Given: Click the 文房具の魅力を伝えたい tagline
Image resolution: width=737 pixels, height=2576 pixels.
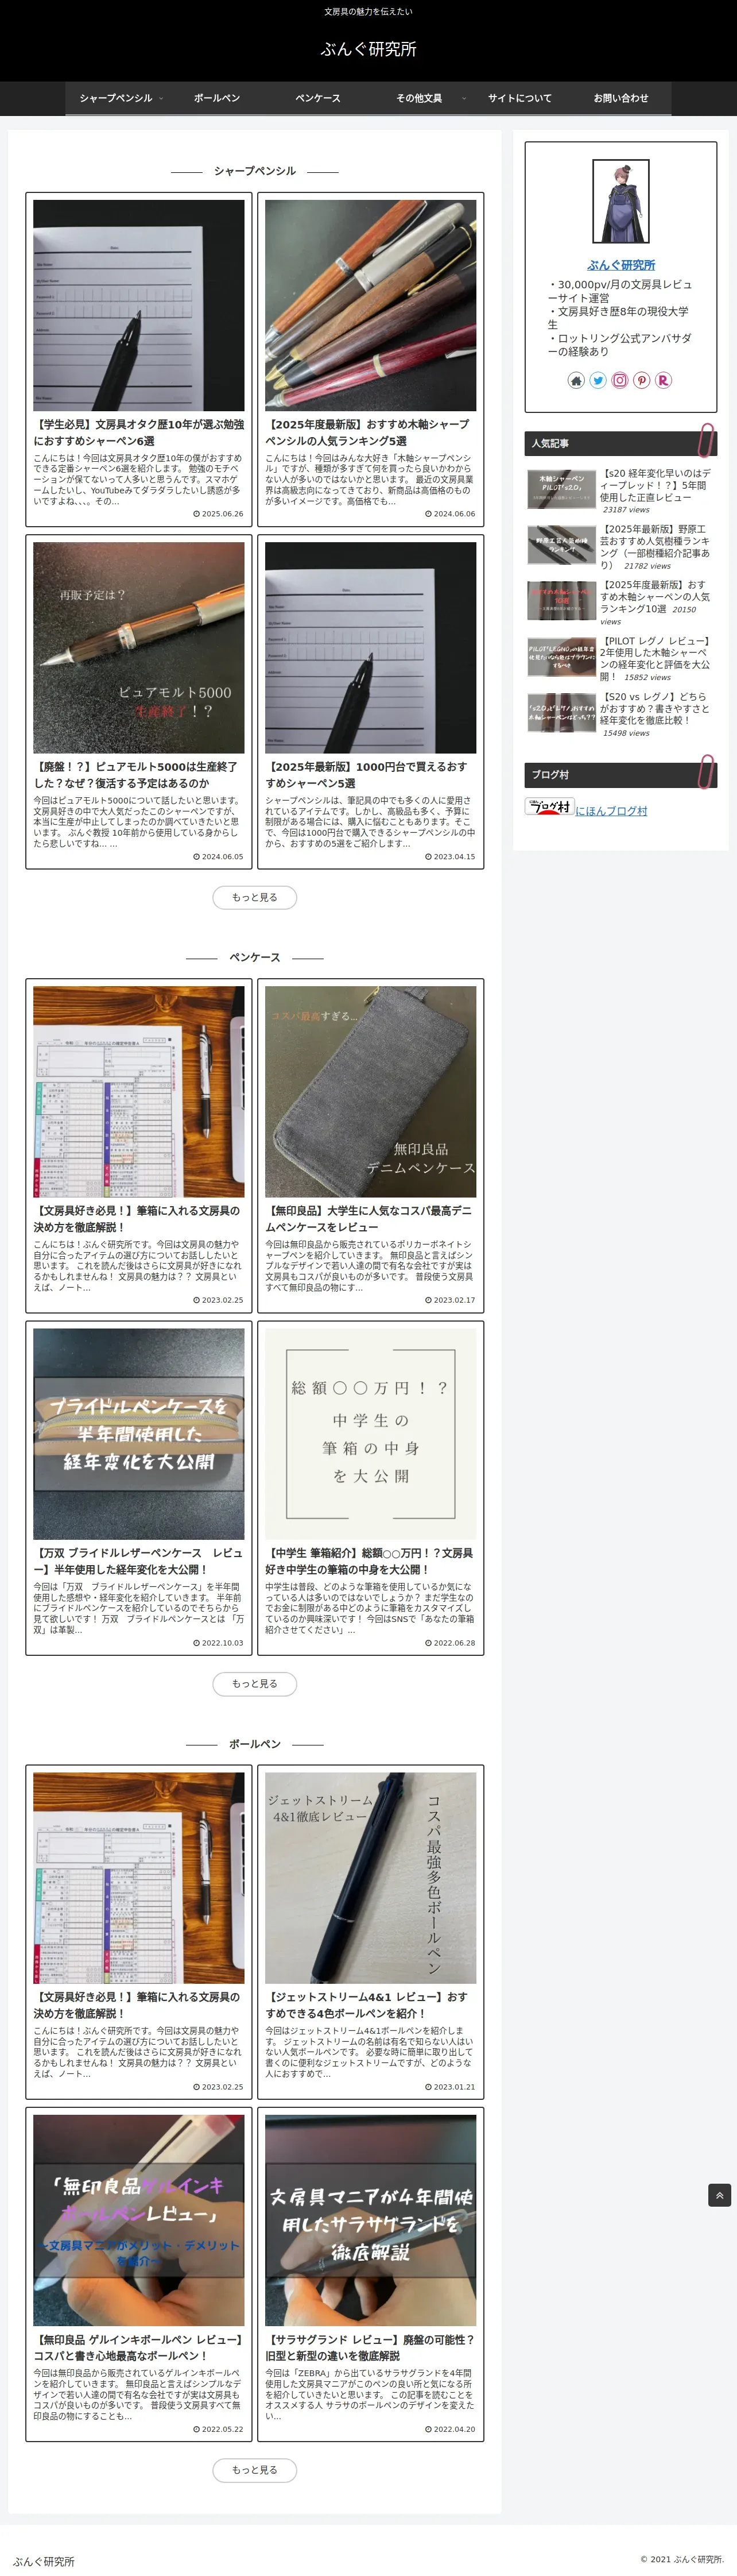Looking at the screenshot, I should pos(368,12).
